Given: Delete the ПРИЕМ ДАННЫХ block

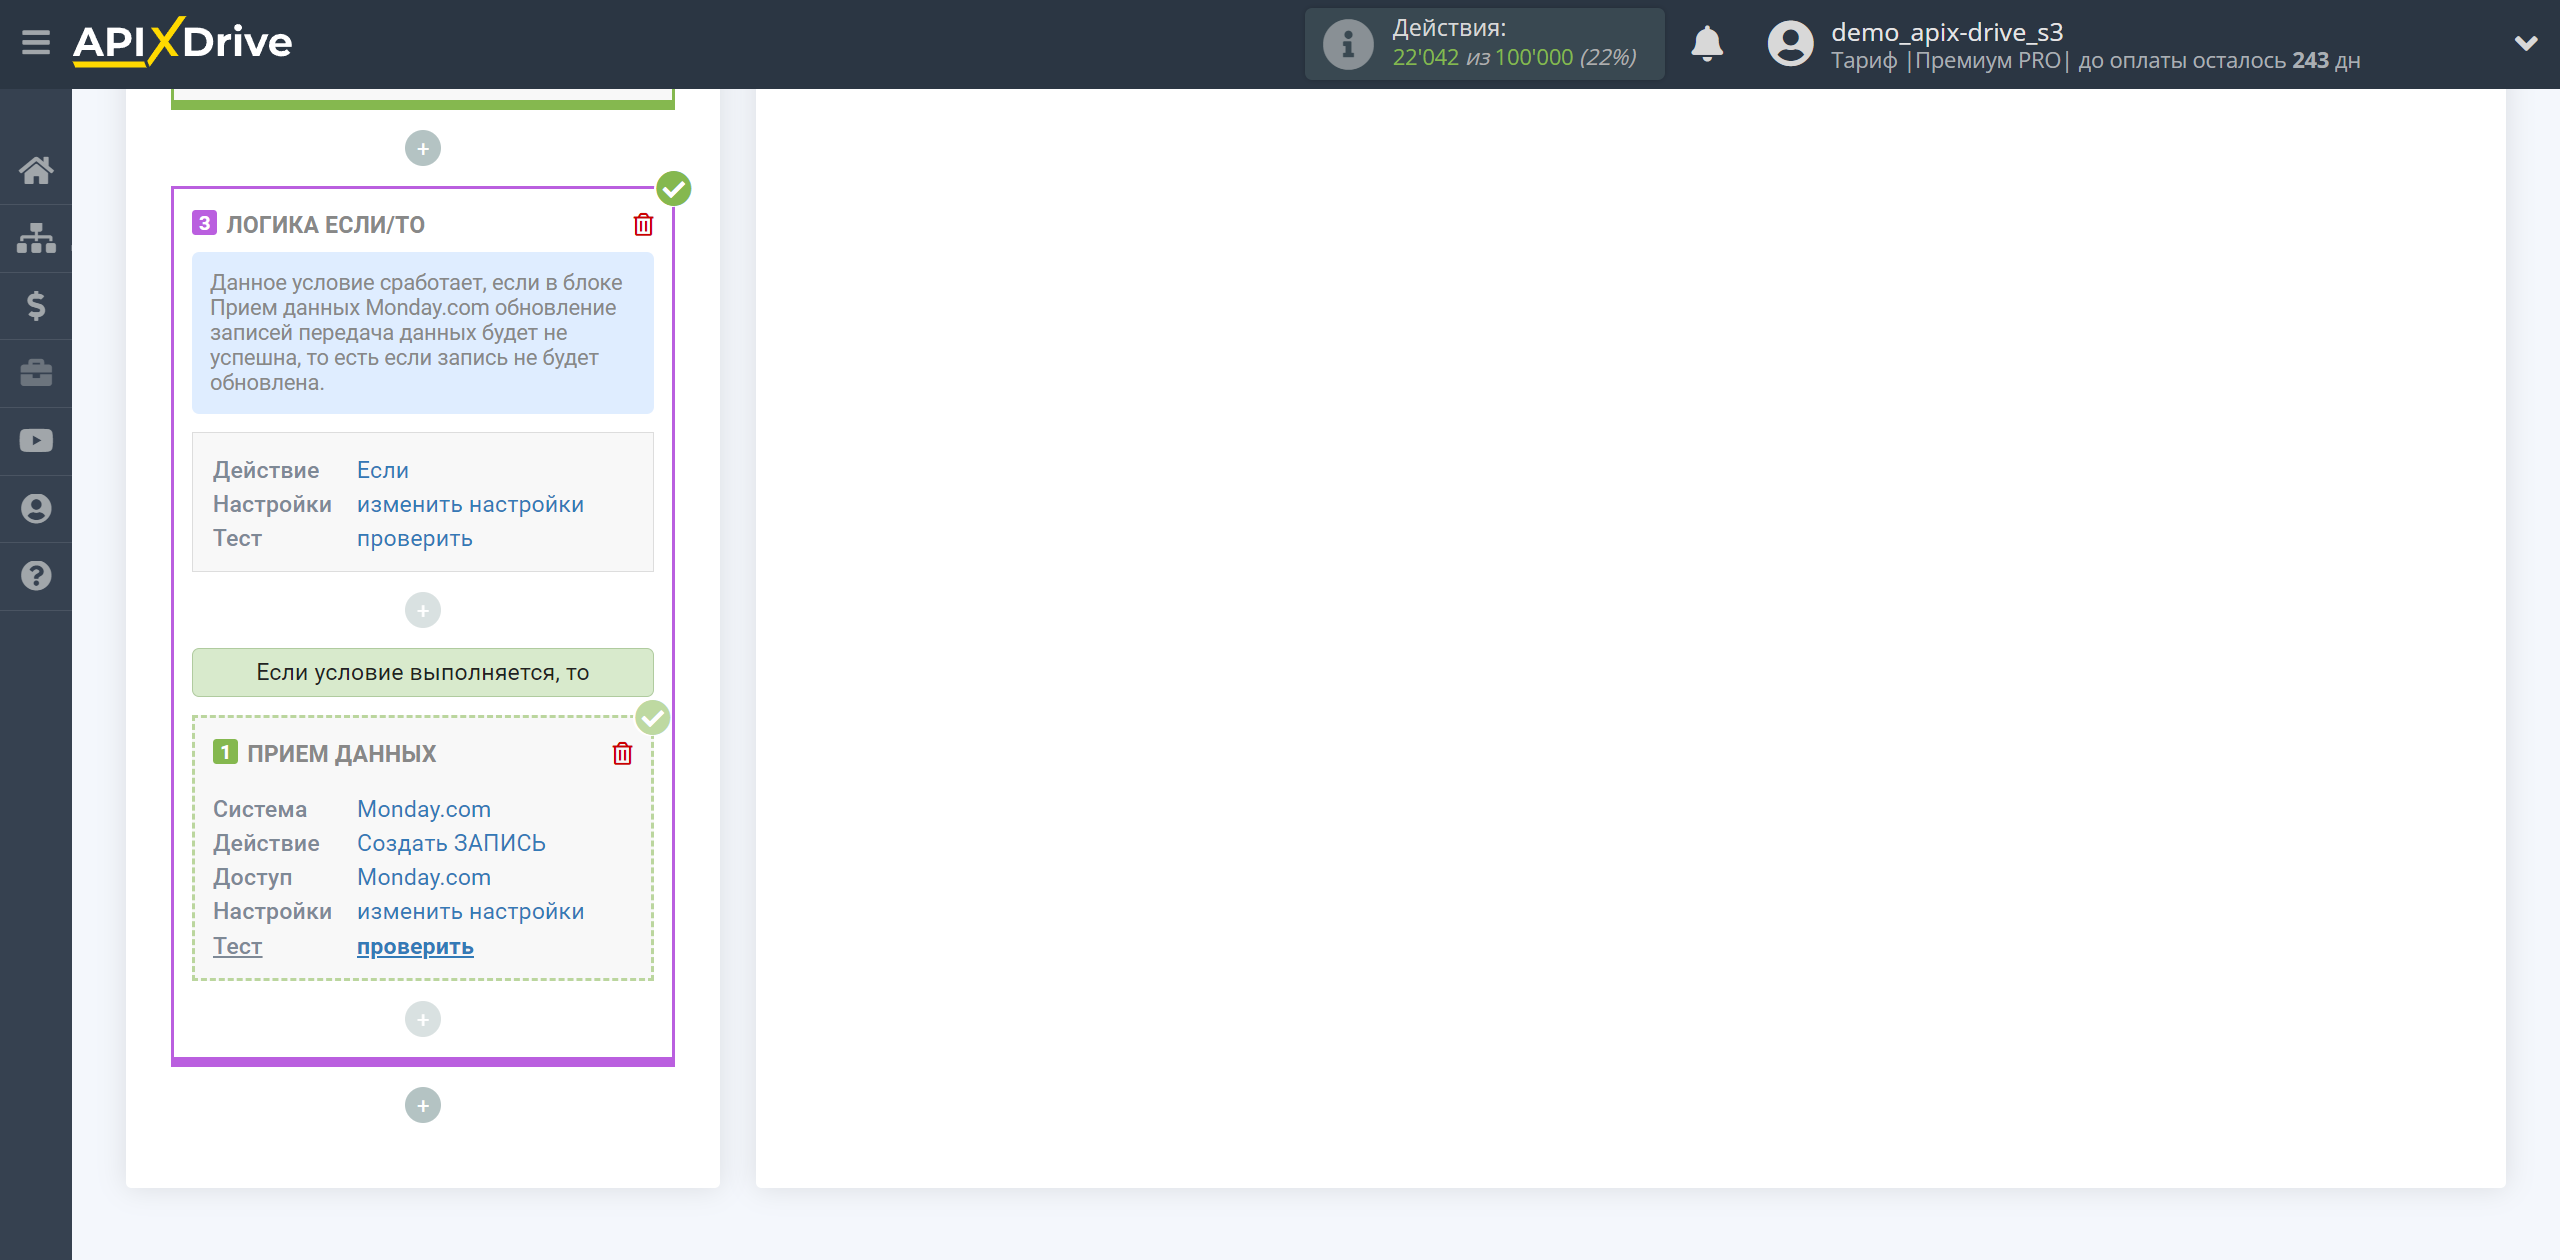Looking at the screenshot, I should click(x=622, y=753).
